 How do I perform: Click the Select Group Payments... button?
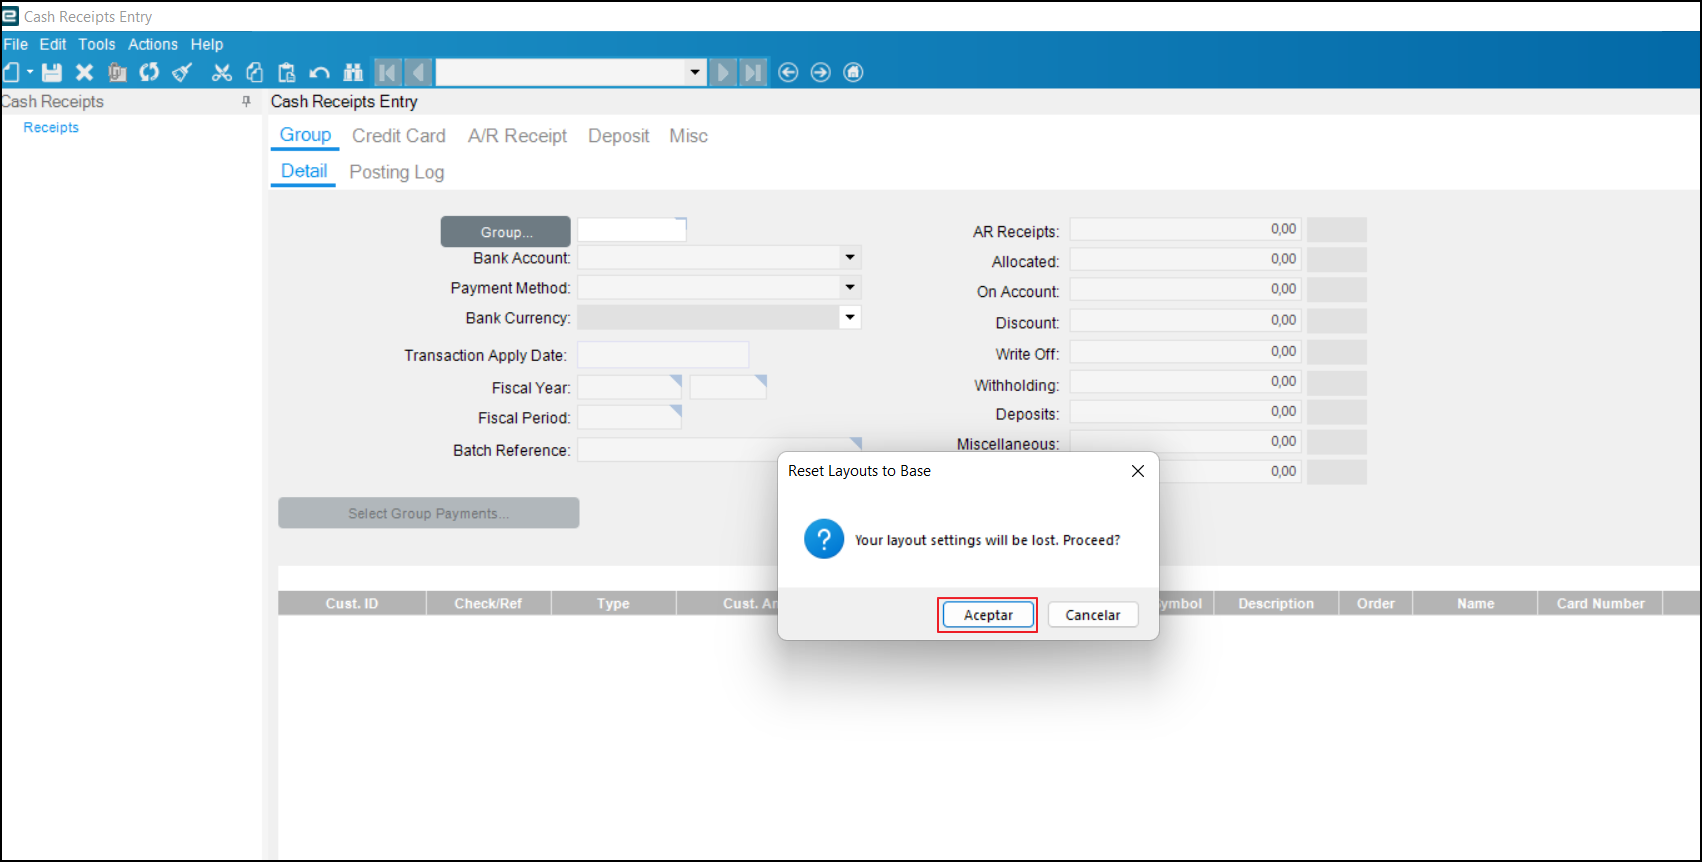click(429, 513)
